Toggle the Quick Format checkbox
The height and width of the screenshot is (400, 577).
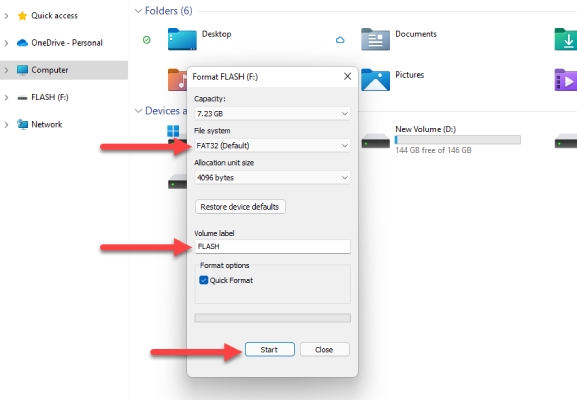203,280
